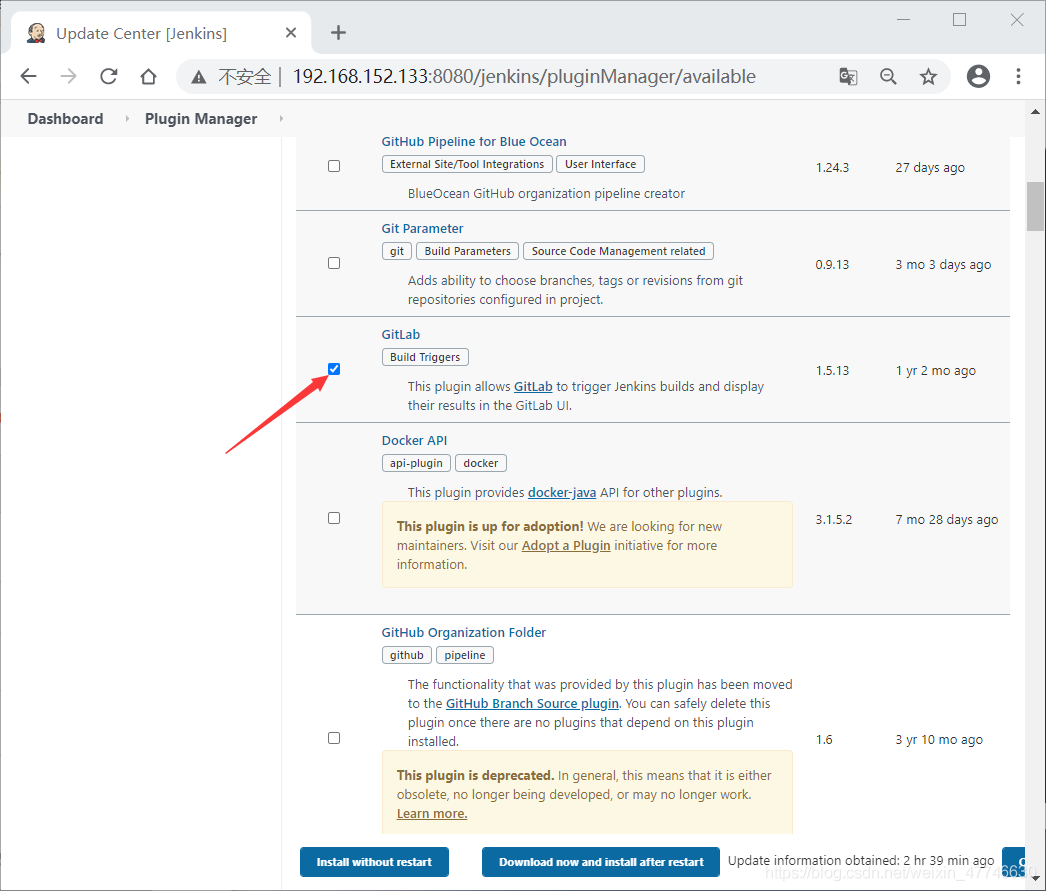The image size is (1046, 891).
Task: Open the GitHub Organization Folder link
Action: pyautogui.click(x=464, y=632)
